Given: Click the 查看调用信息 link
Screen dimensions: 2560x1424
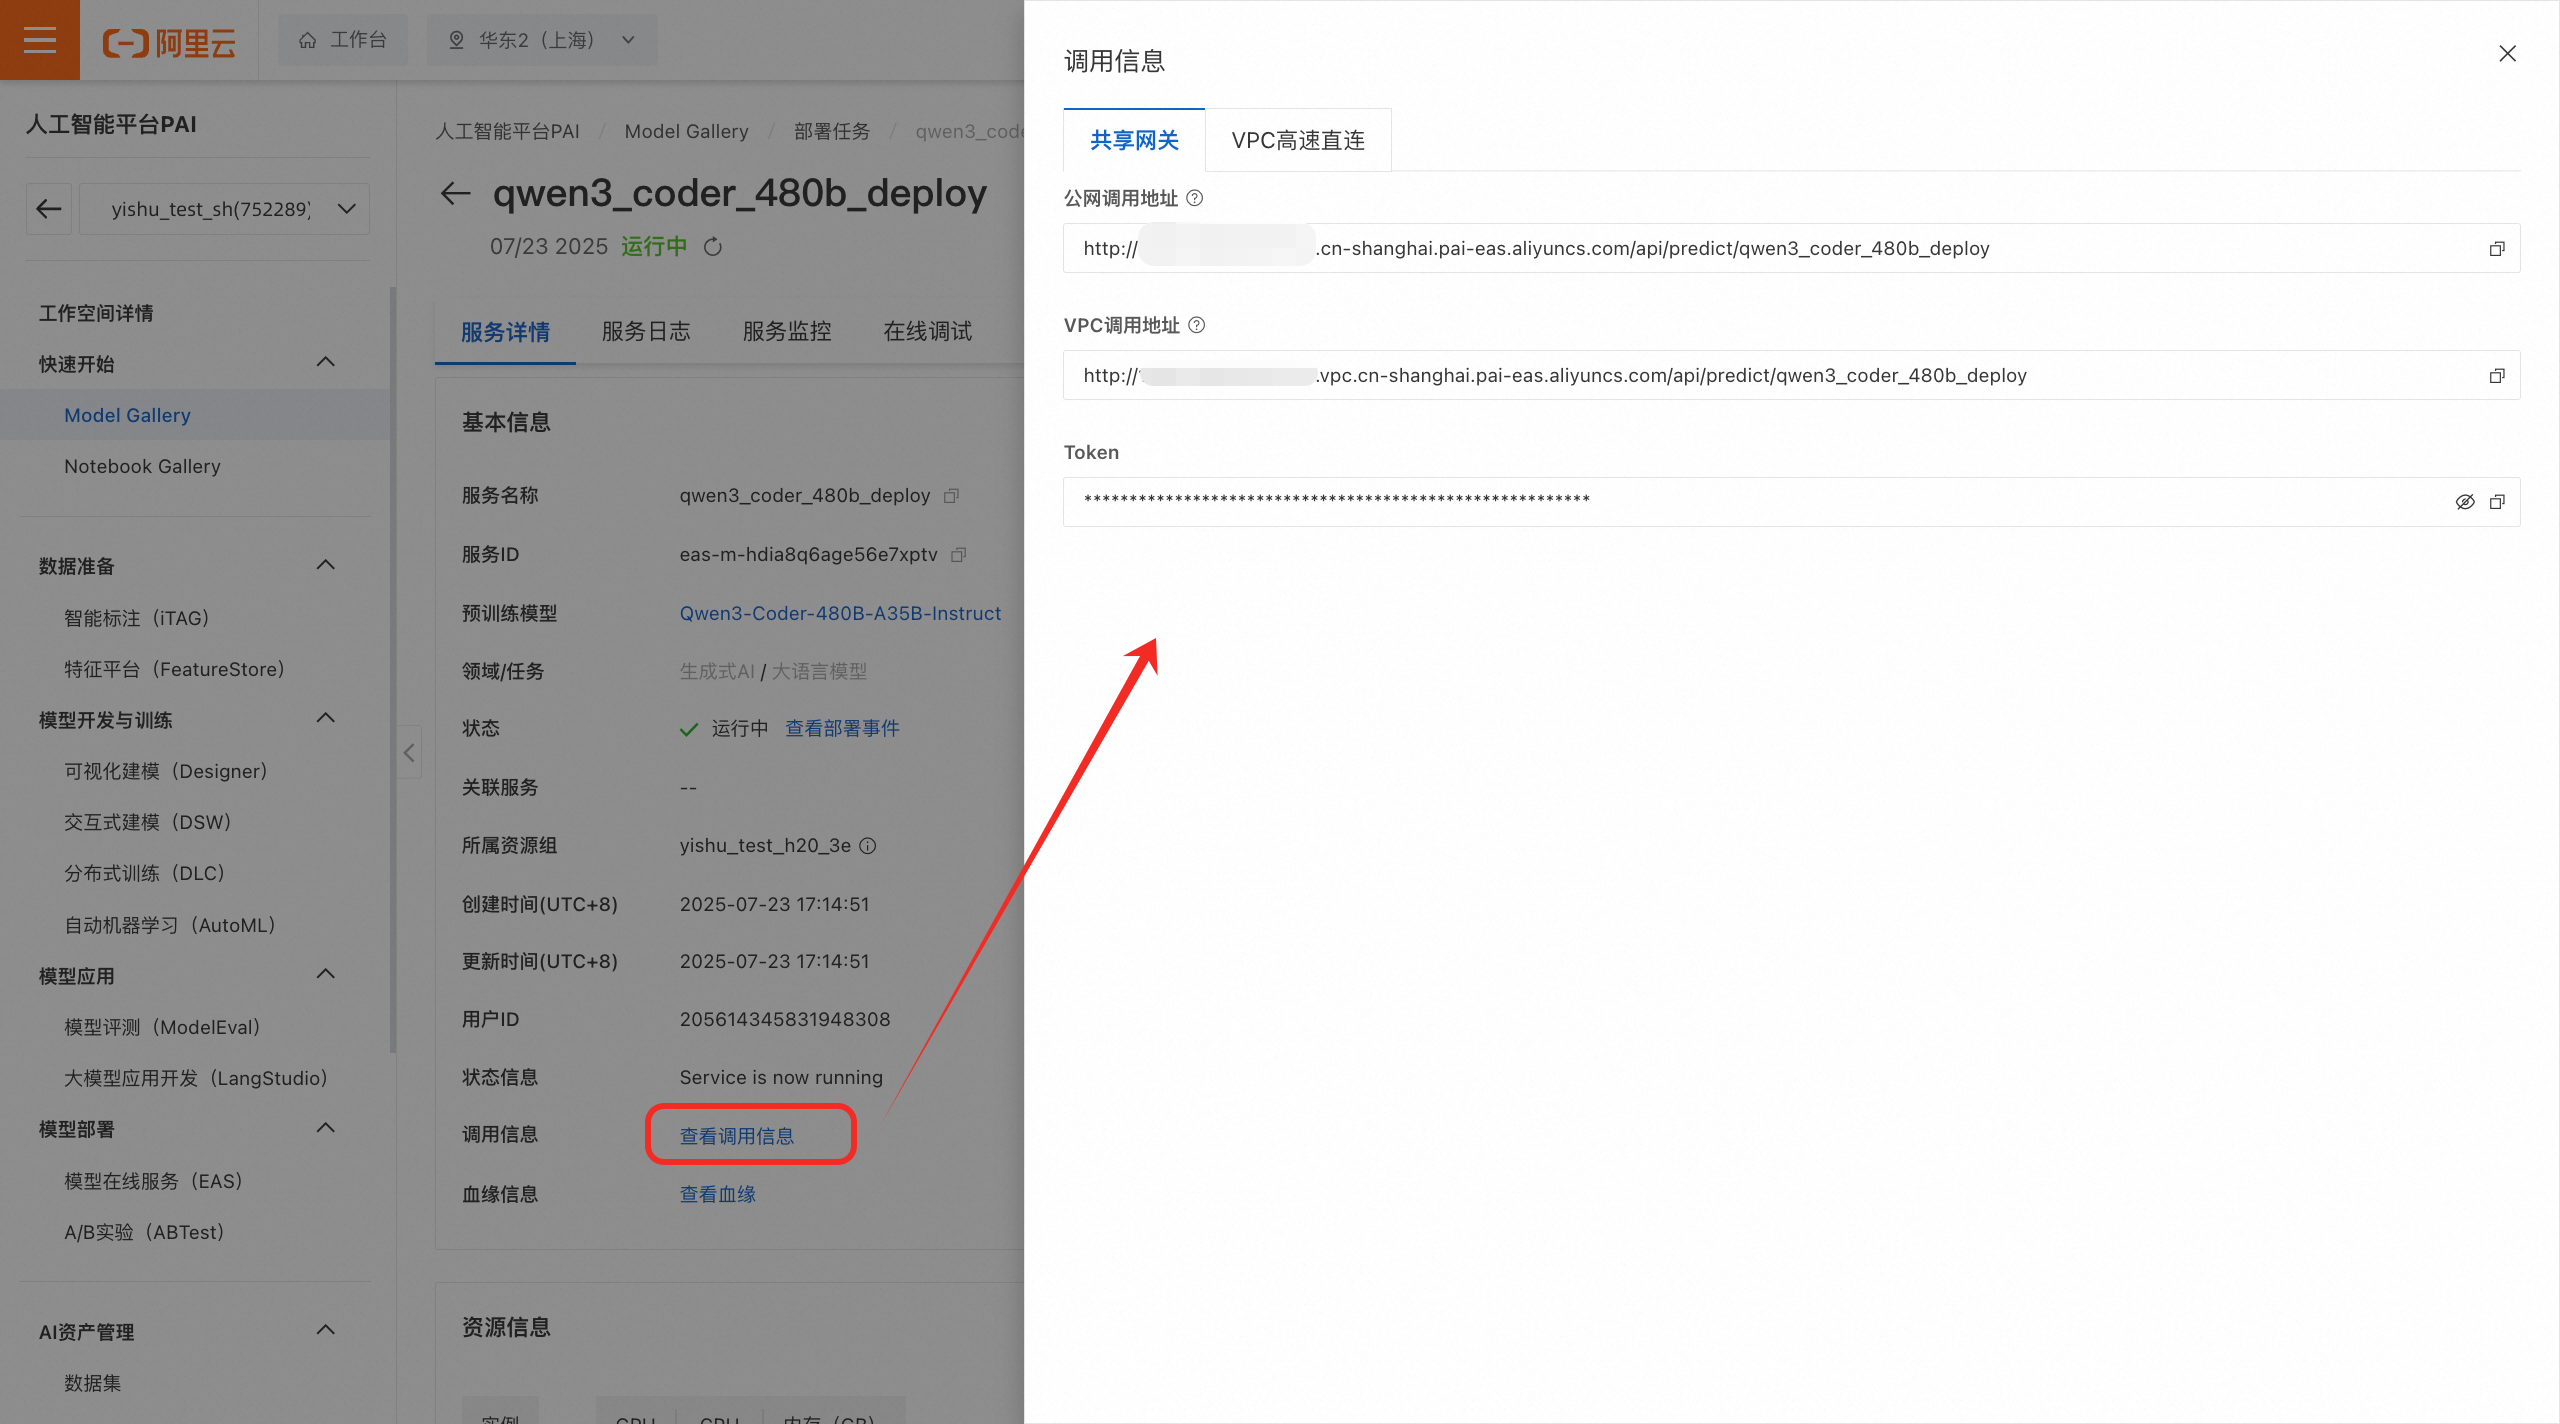Looking at the screenshot, I should 737,1136.
